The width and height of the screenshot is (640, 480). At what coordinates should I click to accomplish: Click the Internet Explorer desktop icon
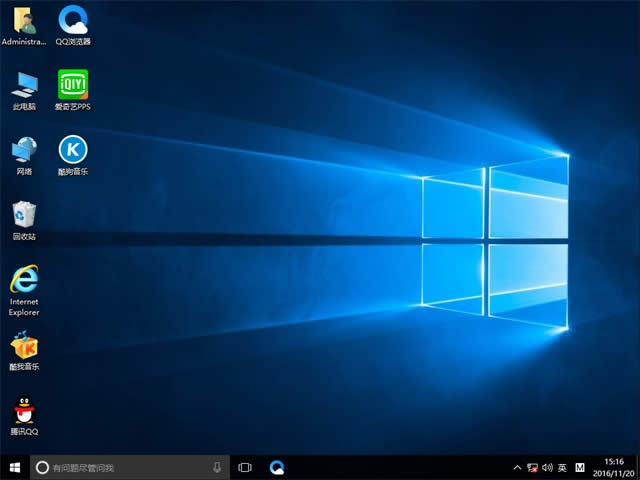24,279
